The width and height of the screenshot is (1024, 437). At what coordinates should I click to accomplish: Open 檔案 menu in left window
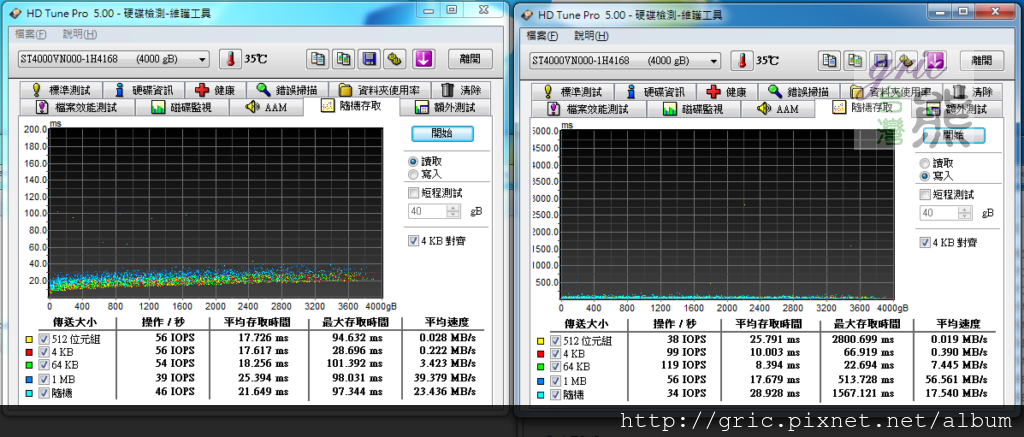tap(31, 34)
